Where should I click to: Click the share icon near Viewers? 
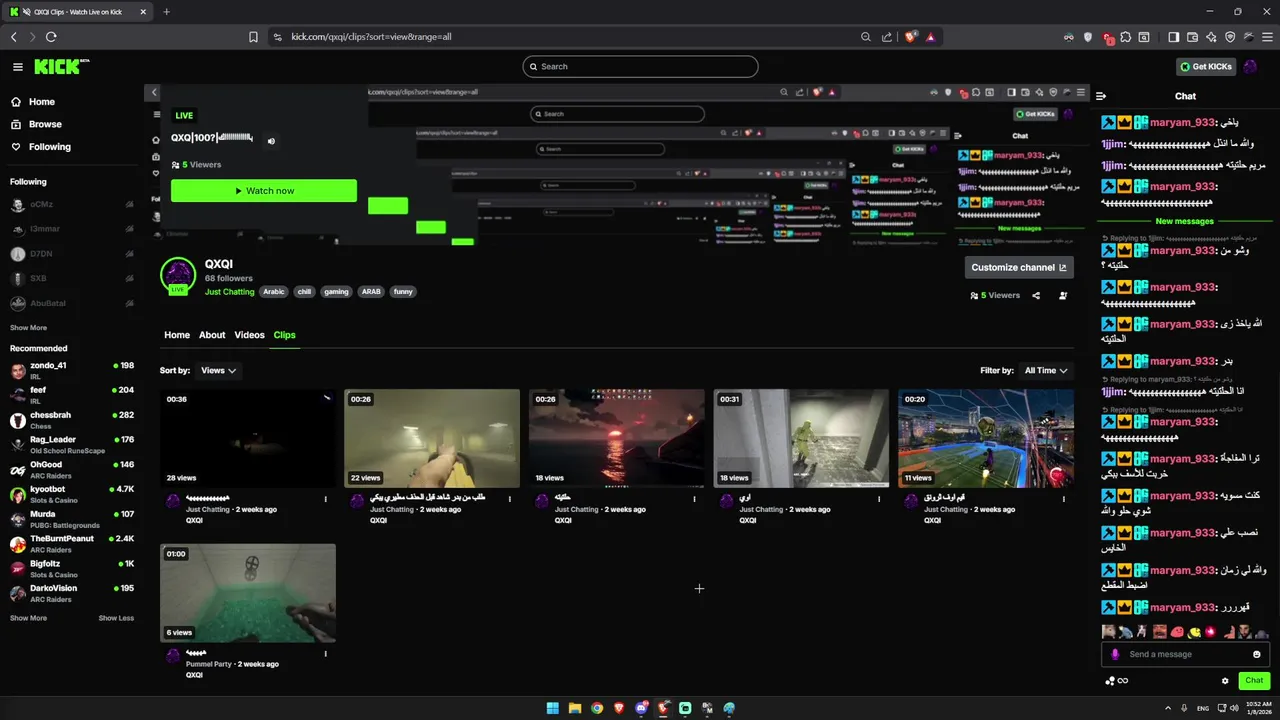point(1036,296)
